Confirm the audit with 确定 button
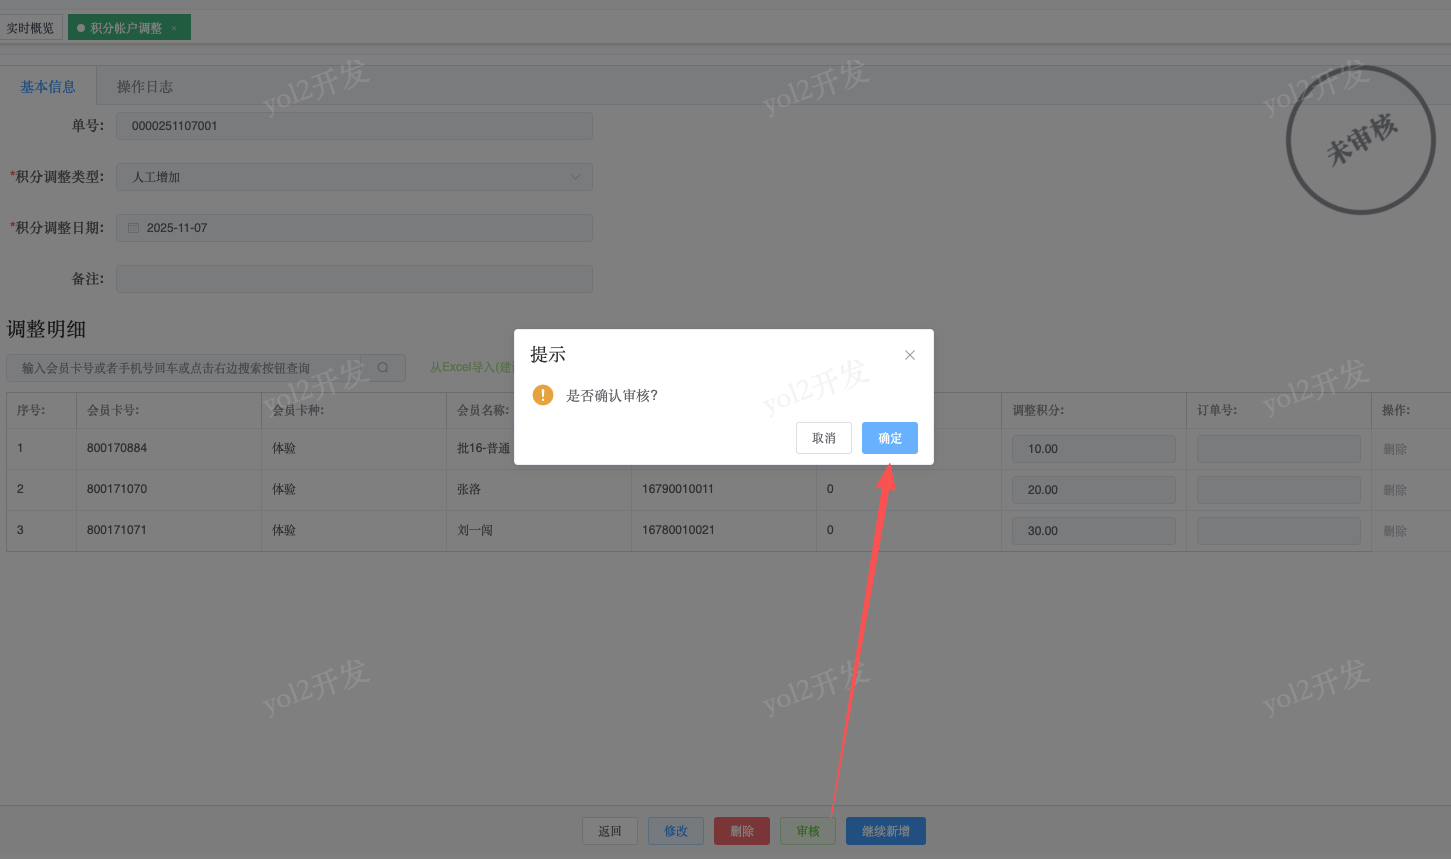Screen dimensions: 1451x859 (x=890, y=438)
